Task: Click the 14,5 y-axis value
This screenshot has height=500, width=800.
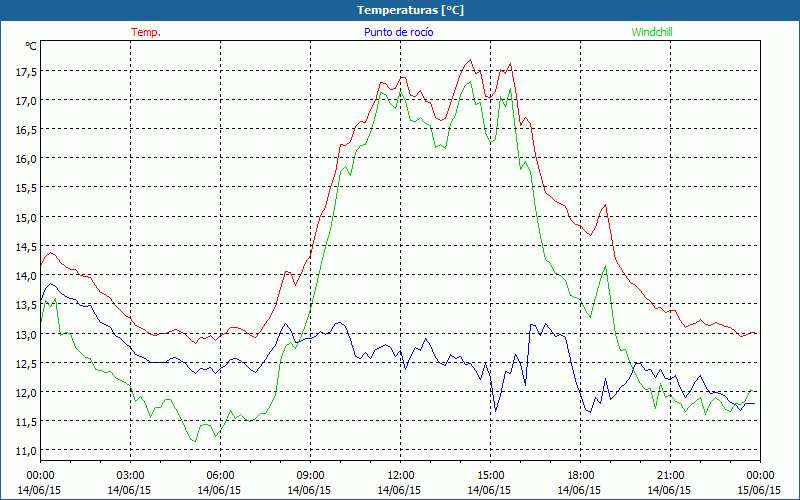Action: 27,247
